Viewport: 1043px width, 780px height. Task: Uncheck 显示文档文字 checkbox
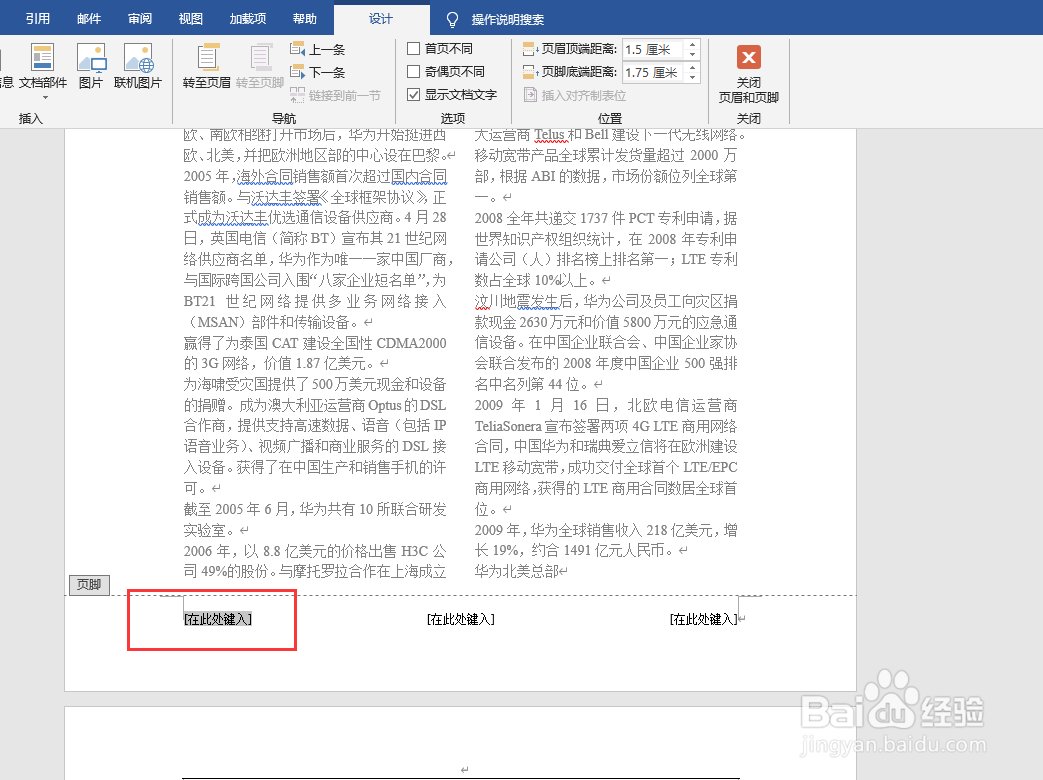click(413, 94)
